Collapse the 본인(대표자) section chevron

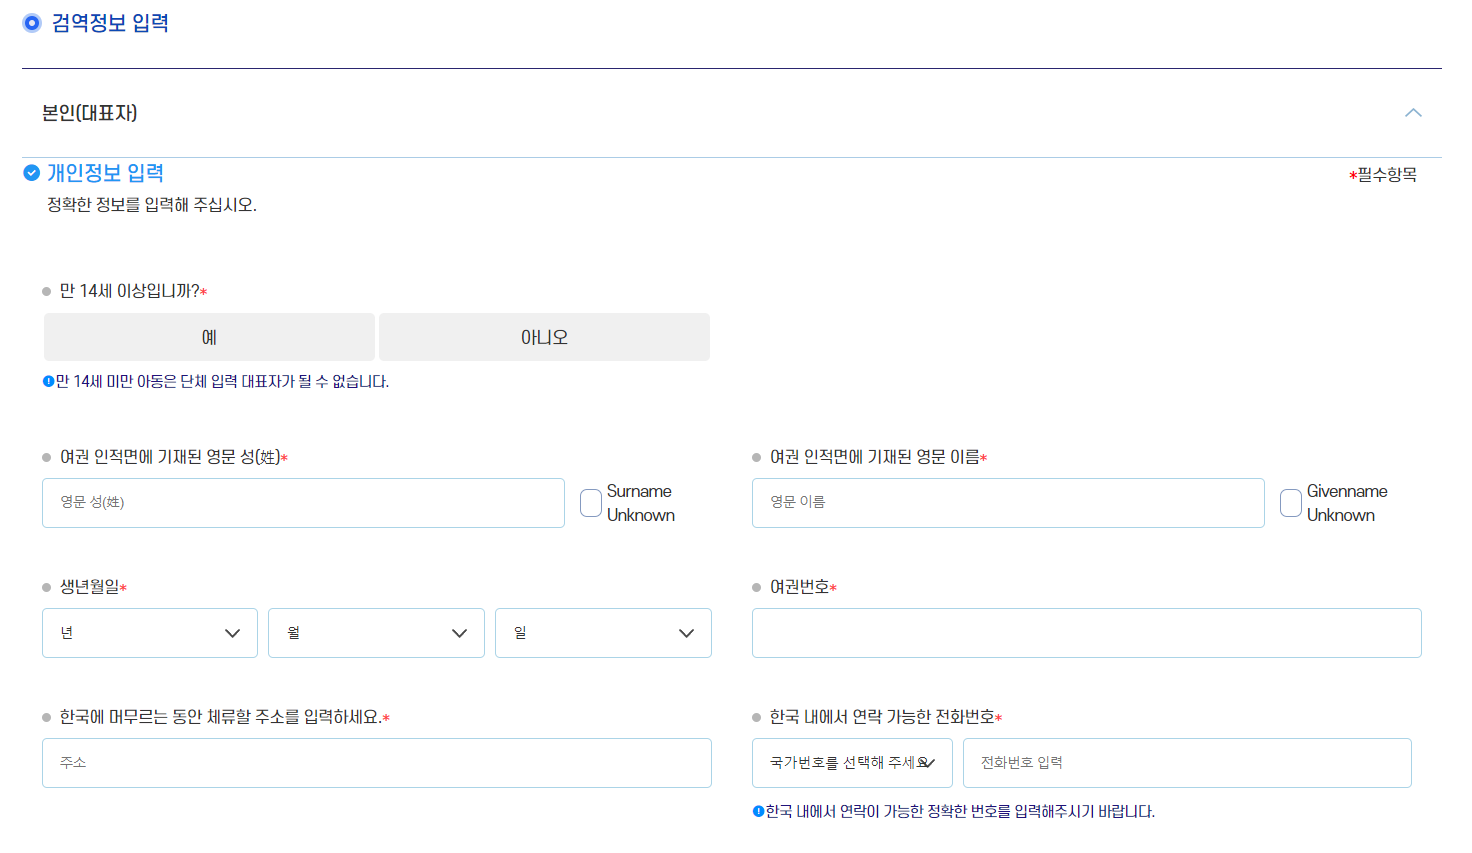1413,113
